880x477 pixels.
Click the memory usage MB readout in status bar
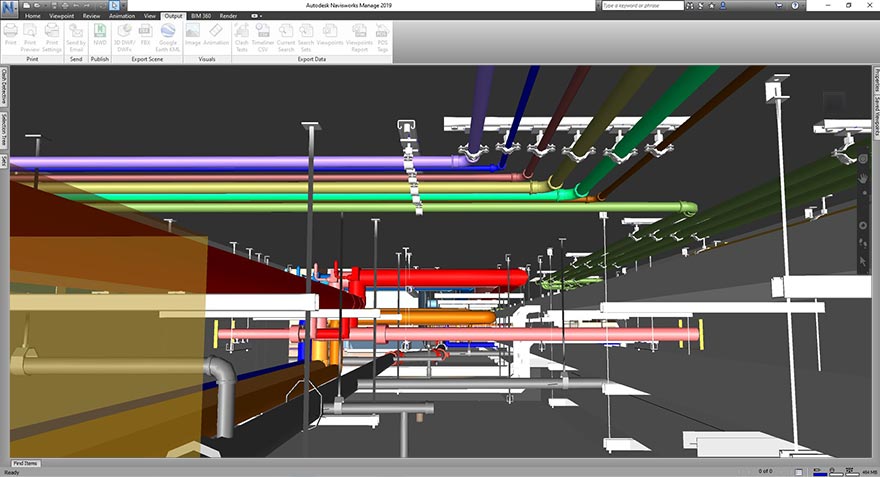(869, 472)
